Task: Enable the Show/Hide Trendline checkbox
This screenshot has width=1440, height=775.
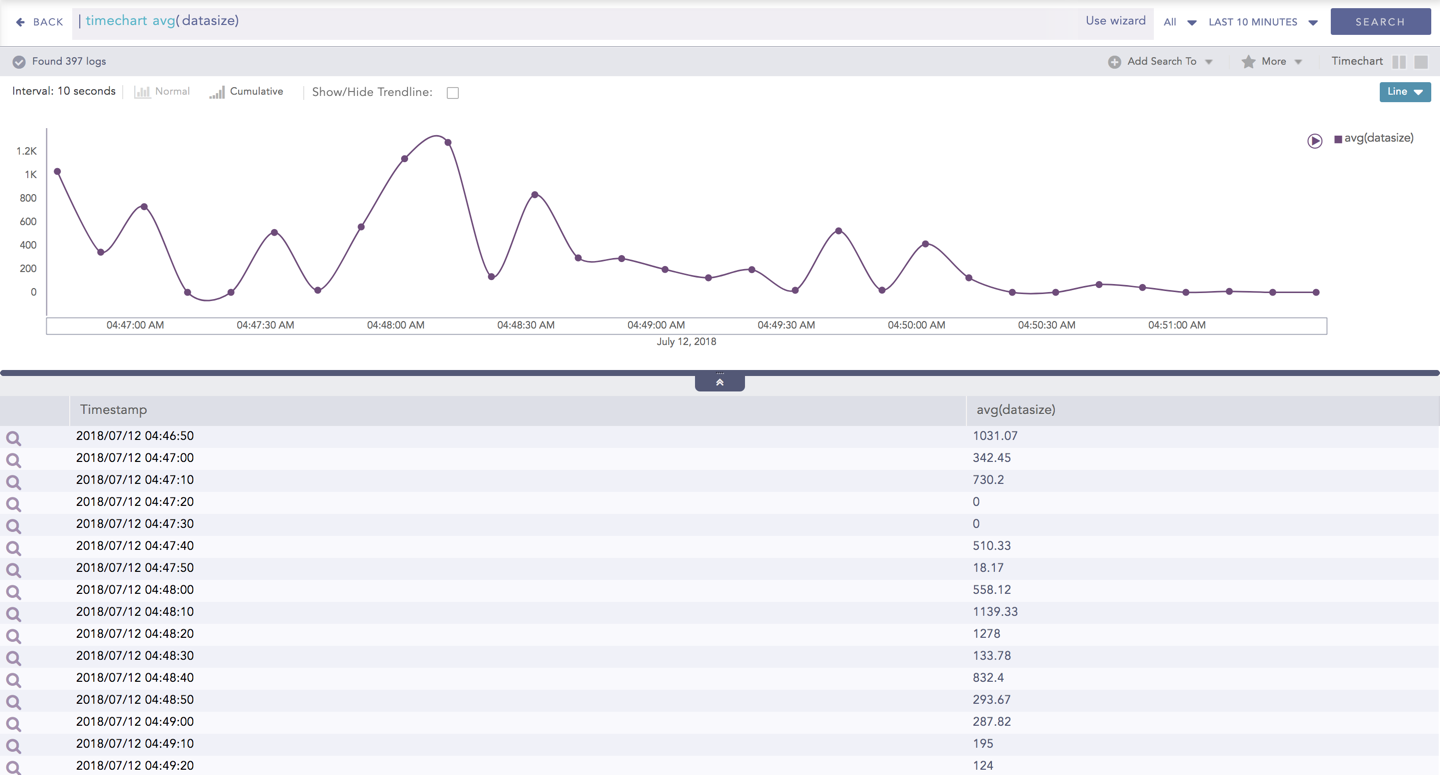Action: 453,93
